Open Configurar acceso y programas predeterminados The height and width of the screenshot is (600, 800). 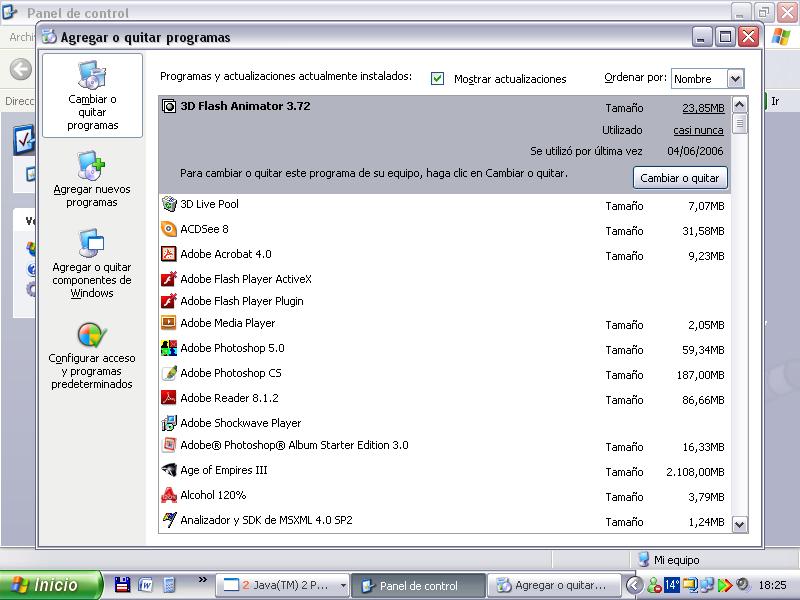(92, 334)
